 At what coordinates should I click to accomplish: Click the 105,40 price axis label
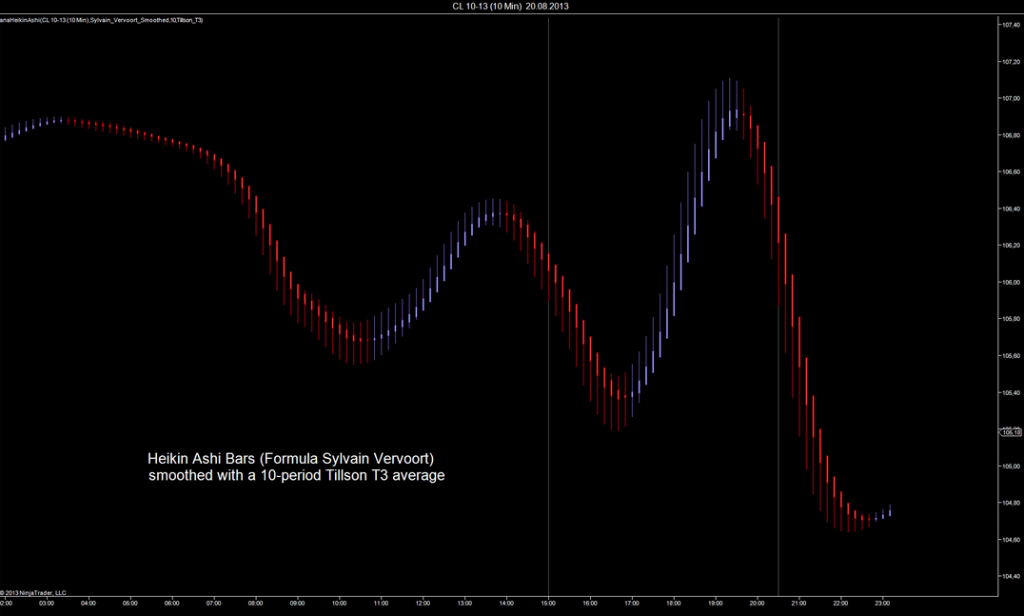click(x=1011, y=393)
